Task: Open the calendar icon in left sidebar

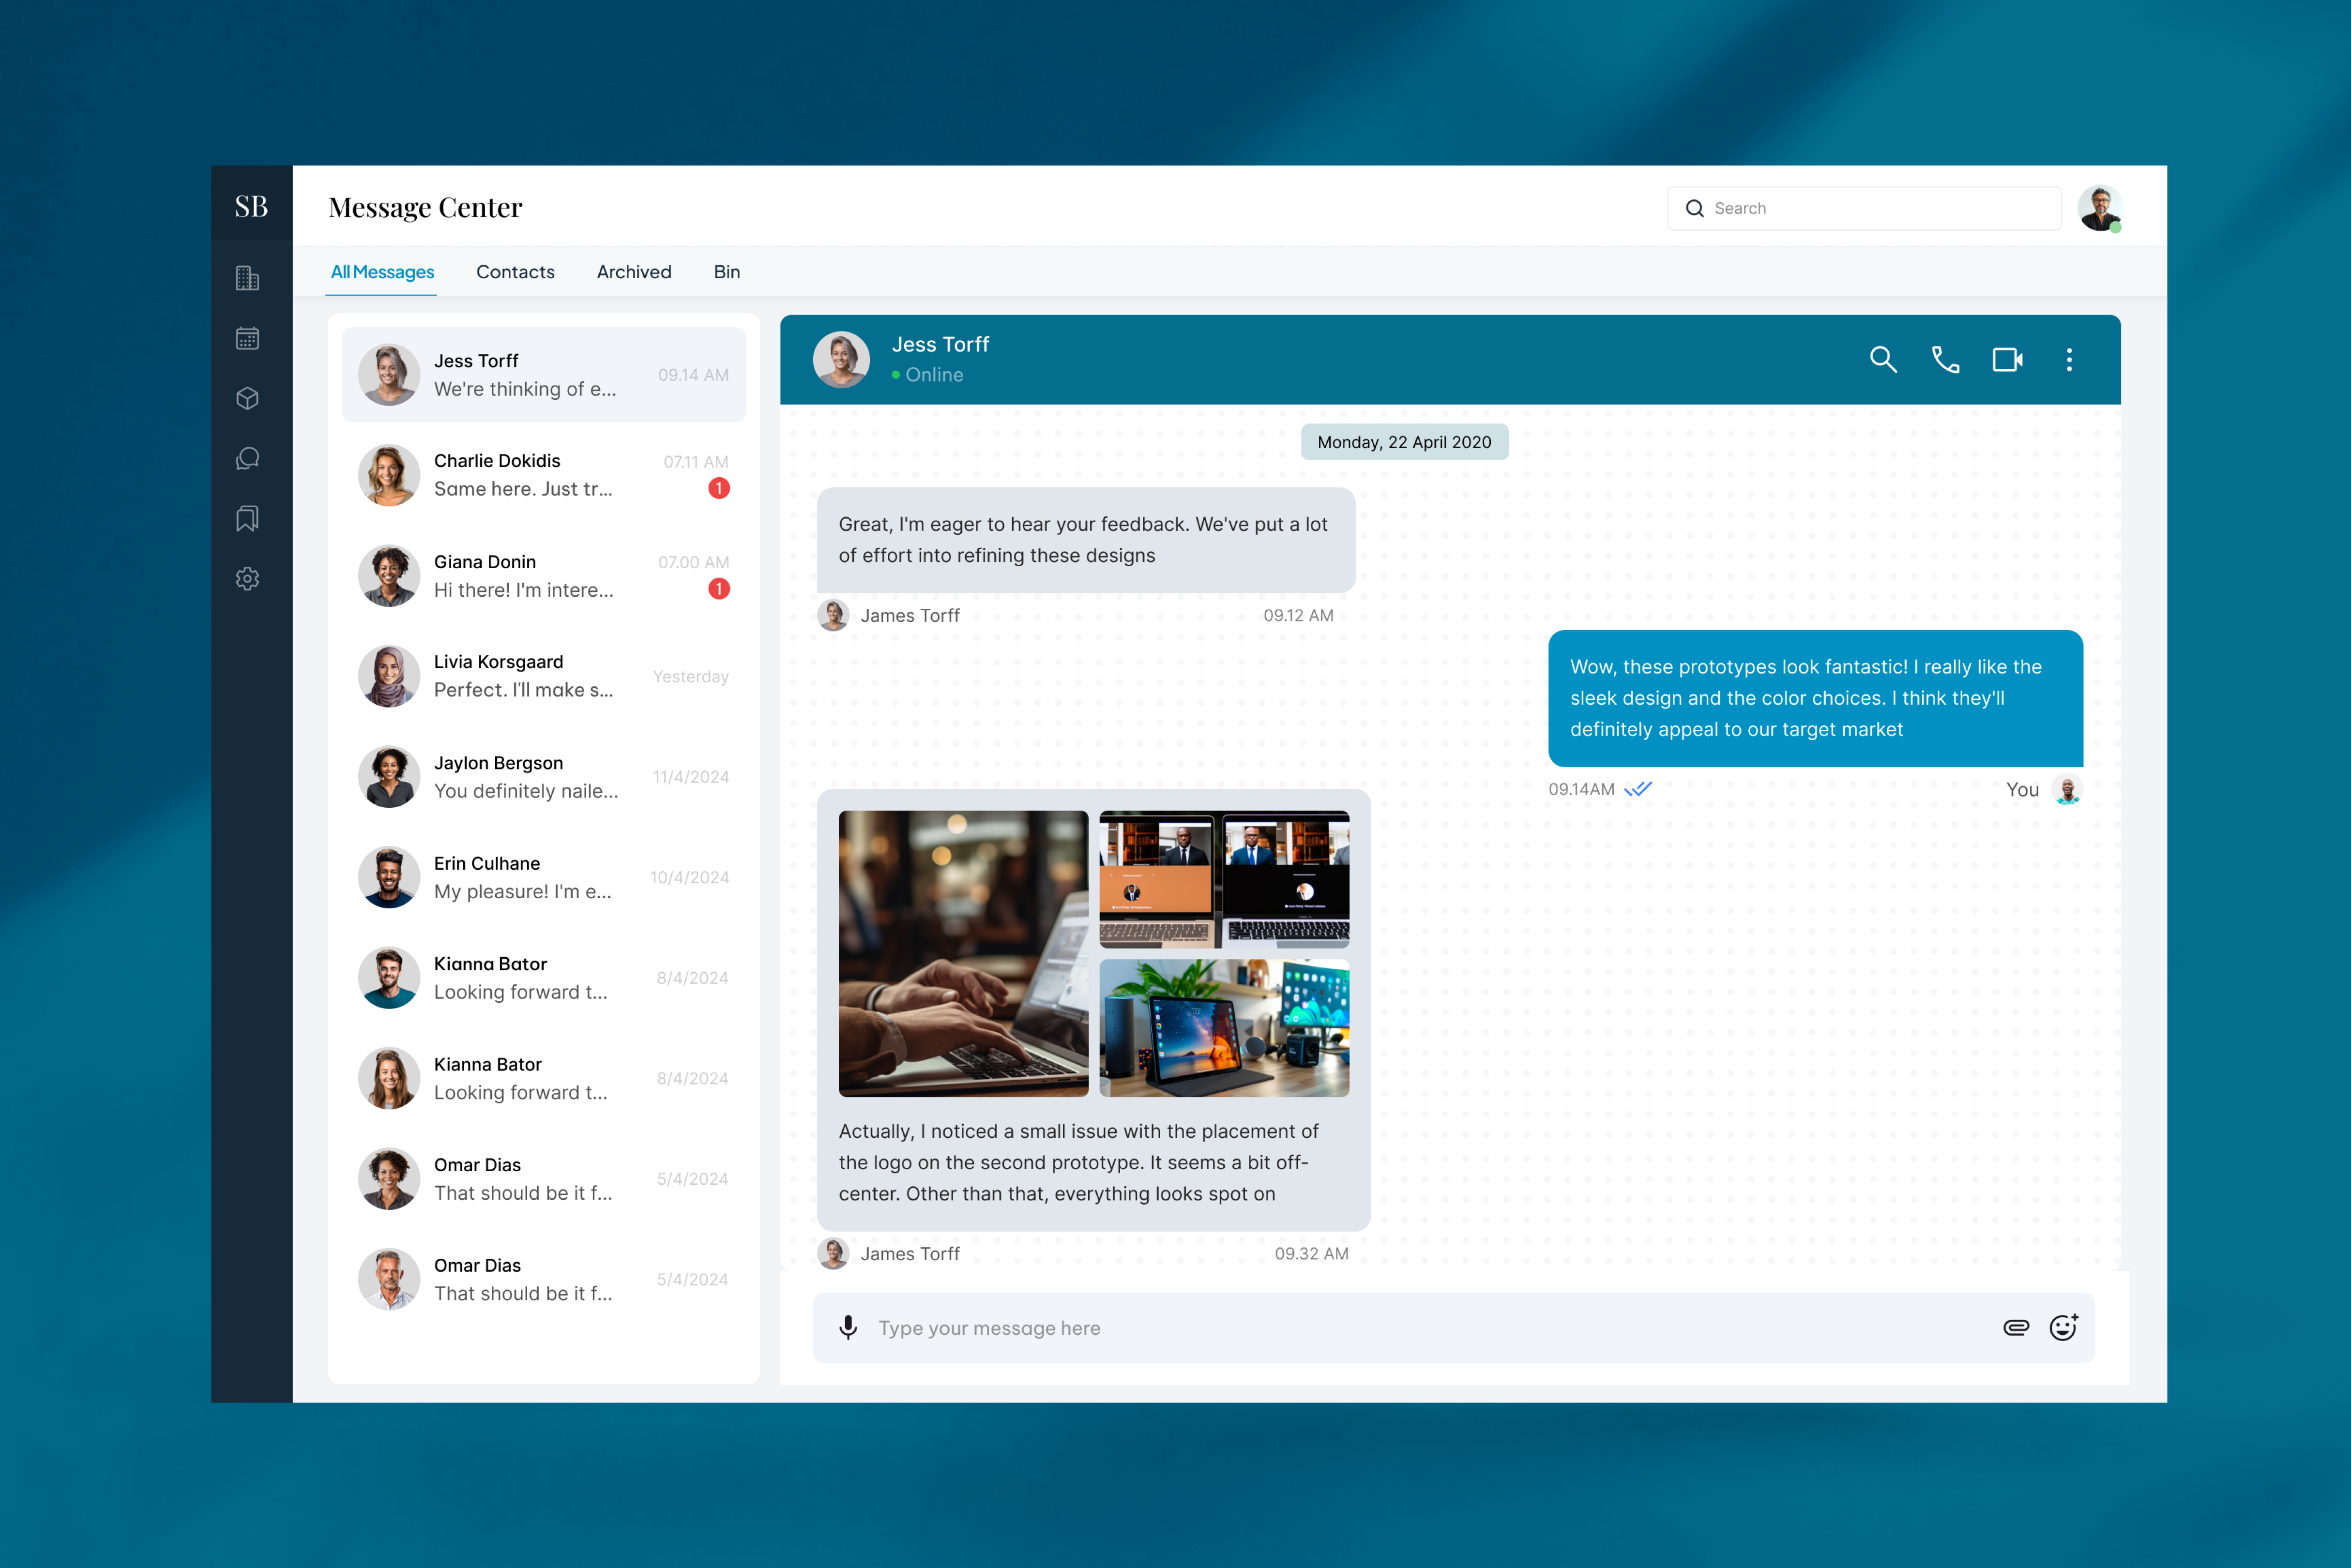Action: point(247,338)
